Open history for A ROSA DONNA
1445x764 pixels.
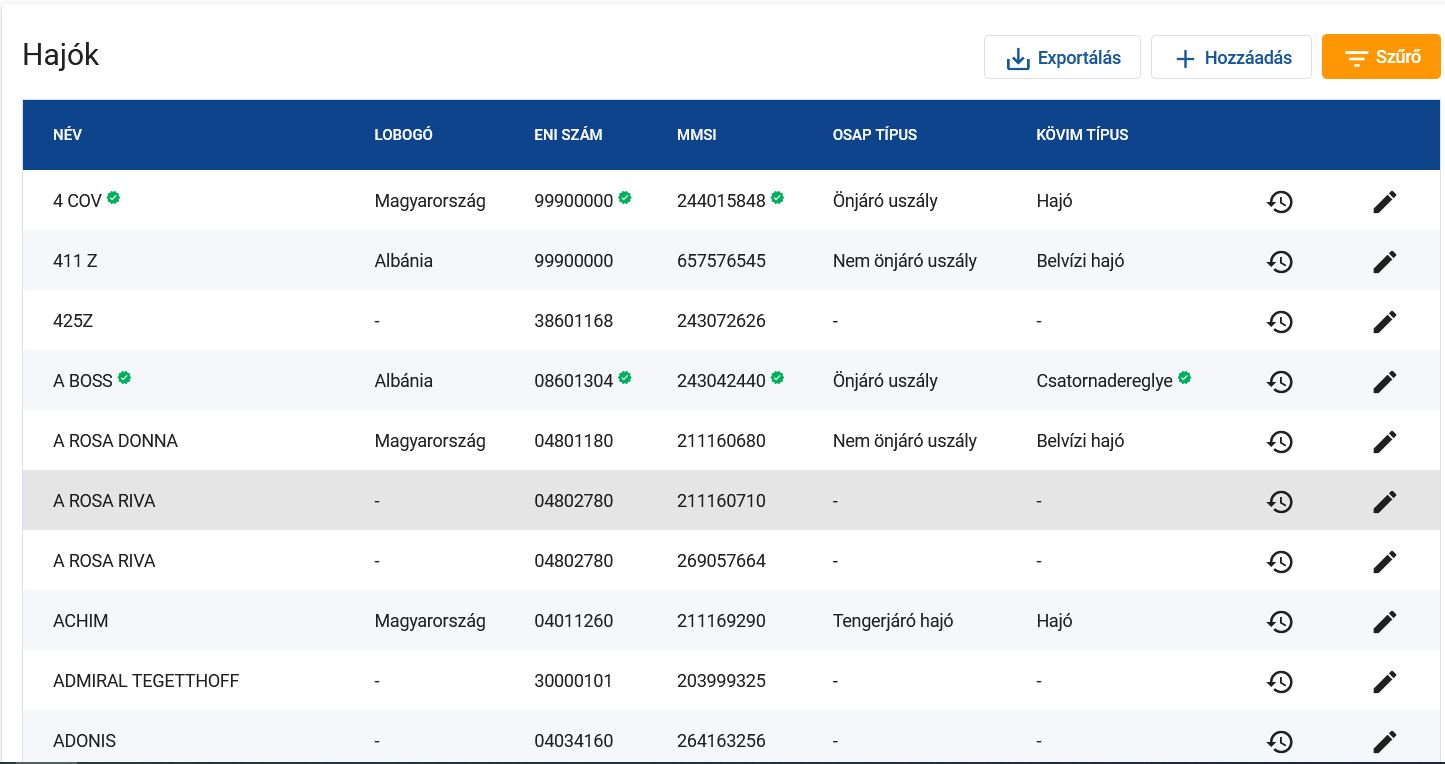[x=1279, y=441]
